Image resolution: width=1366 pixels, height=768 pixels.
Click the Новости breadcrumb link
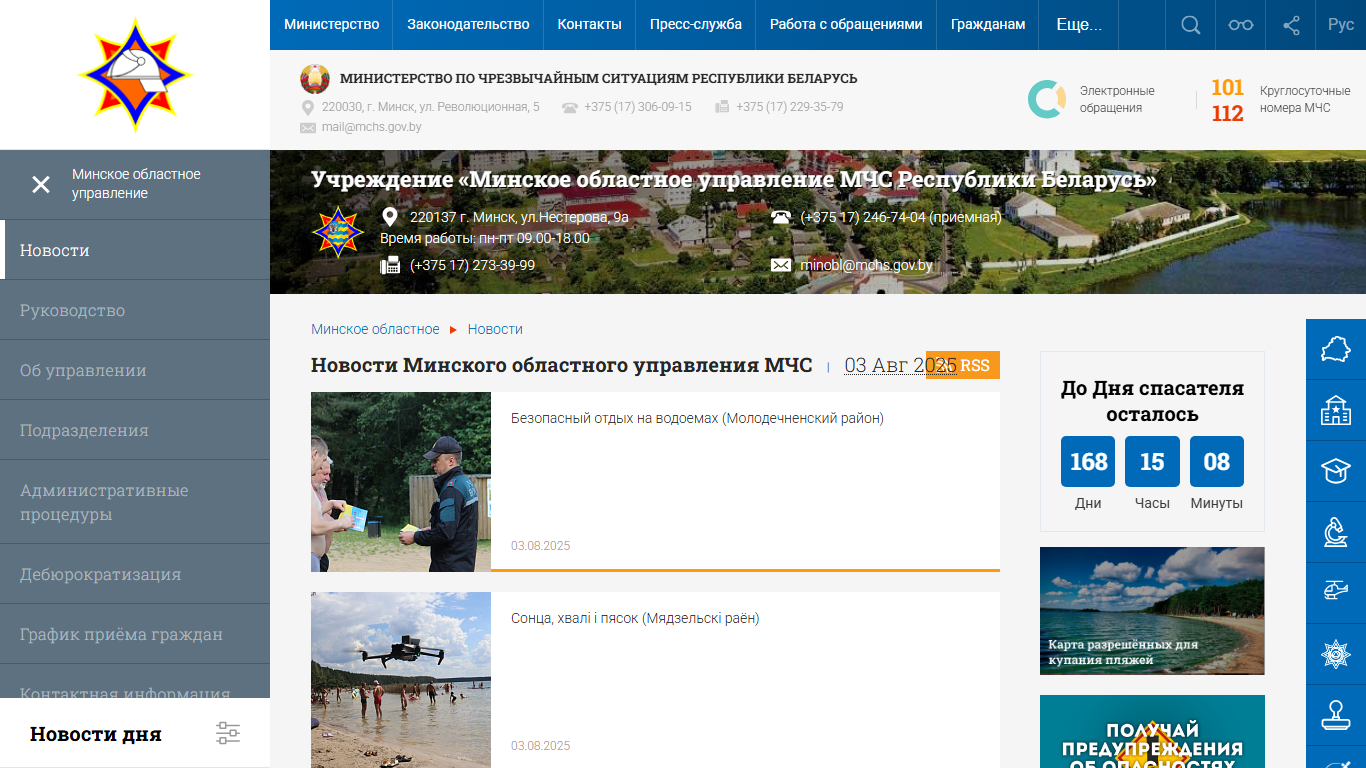click(495, 329)
